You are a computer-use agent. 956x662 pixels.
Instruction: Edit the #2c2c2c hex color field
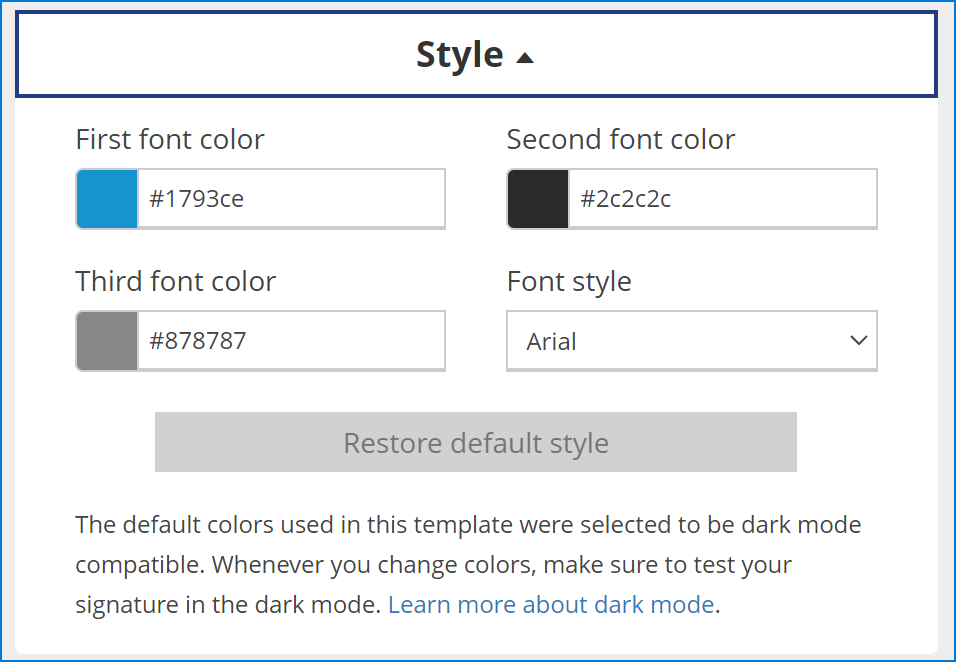click(x=722, y=199)
